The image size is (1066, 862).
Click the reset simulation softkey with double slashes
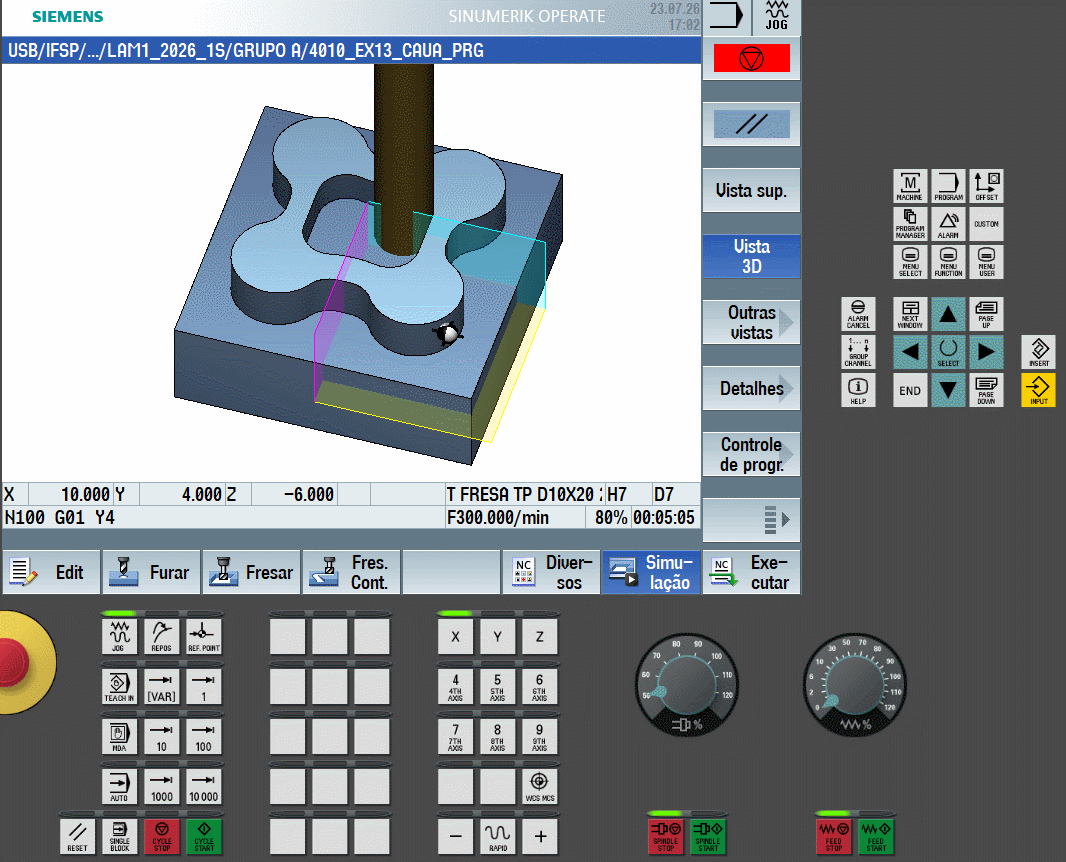(x=751, y=124)
